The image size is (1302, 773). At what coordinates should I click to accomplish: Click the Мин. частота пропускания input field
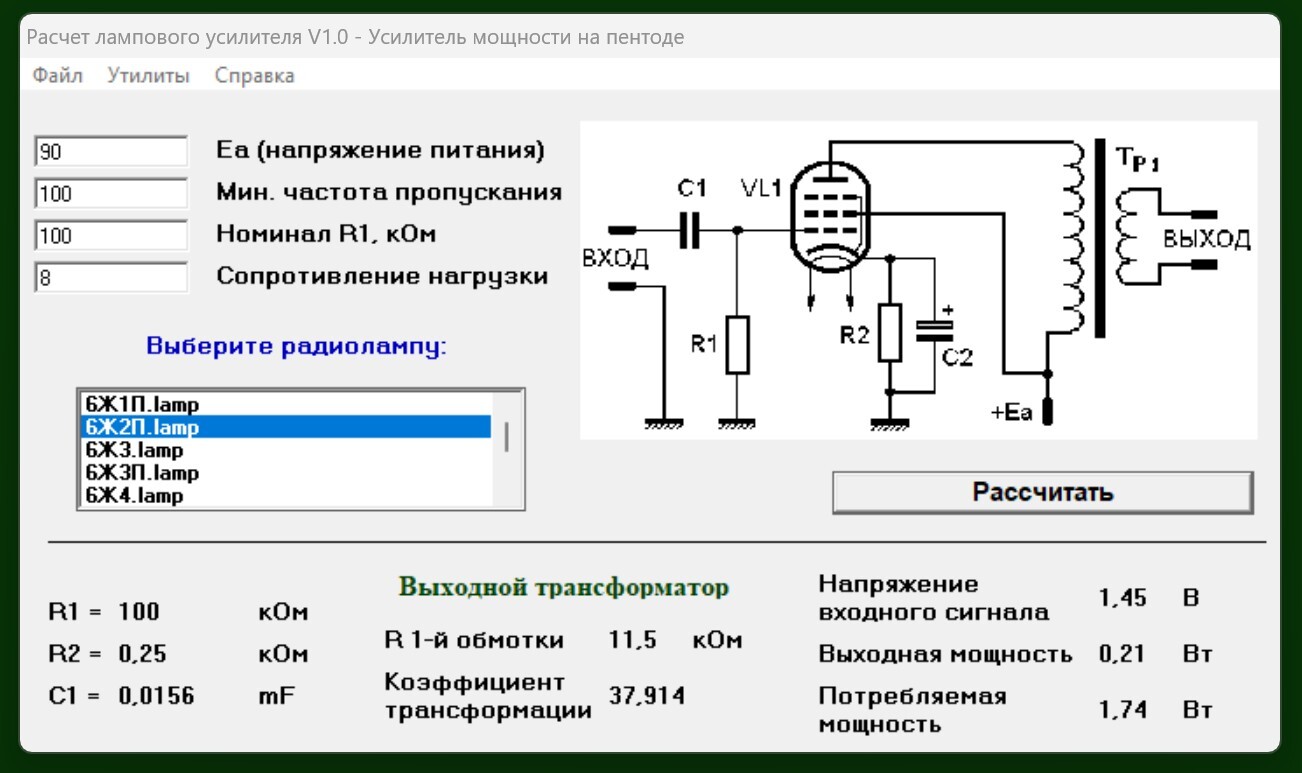click(x=111, y=193)
